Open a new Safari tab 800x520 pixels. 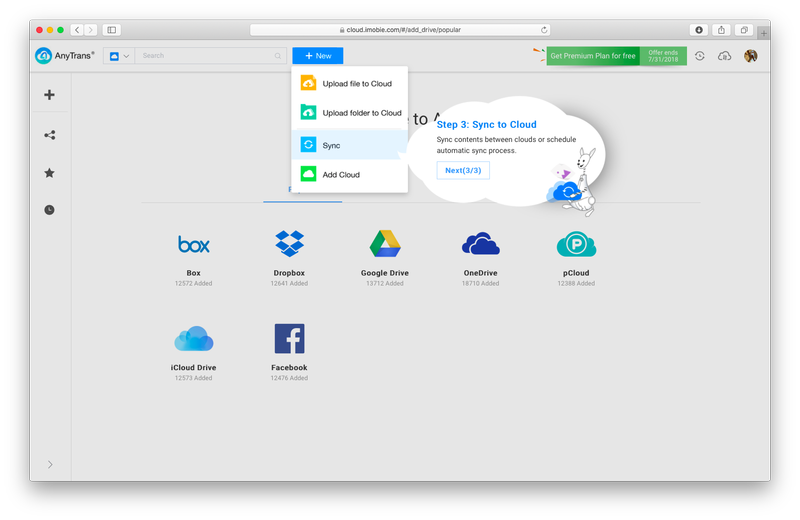[x=764, y=33]
